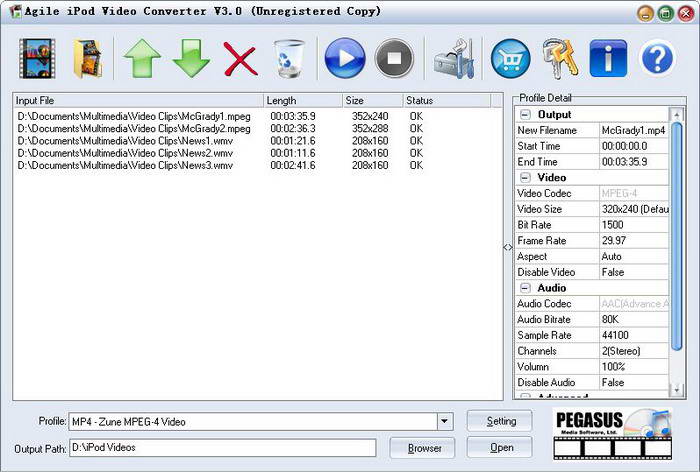Click the Pegasus Media Software logo
This screenshot has width=700, height=472.
(612, 434)
